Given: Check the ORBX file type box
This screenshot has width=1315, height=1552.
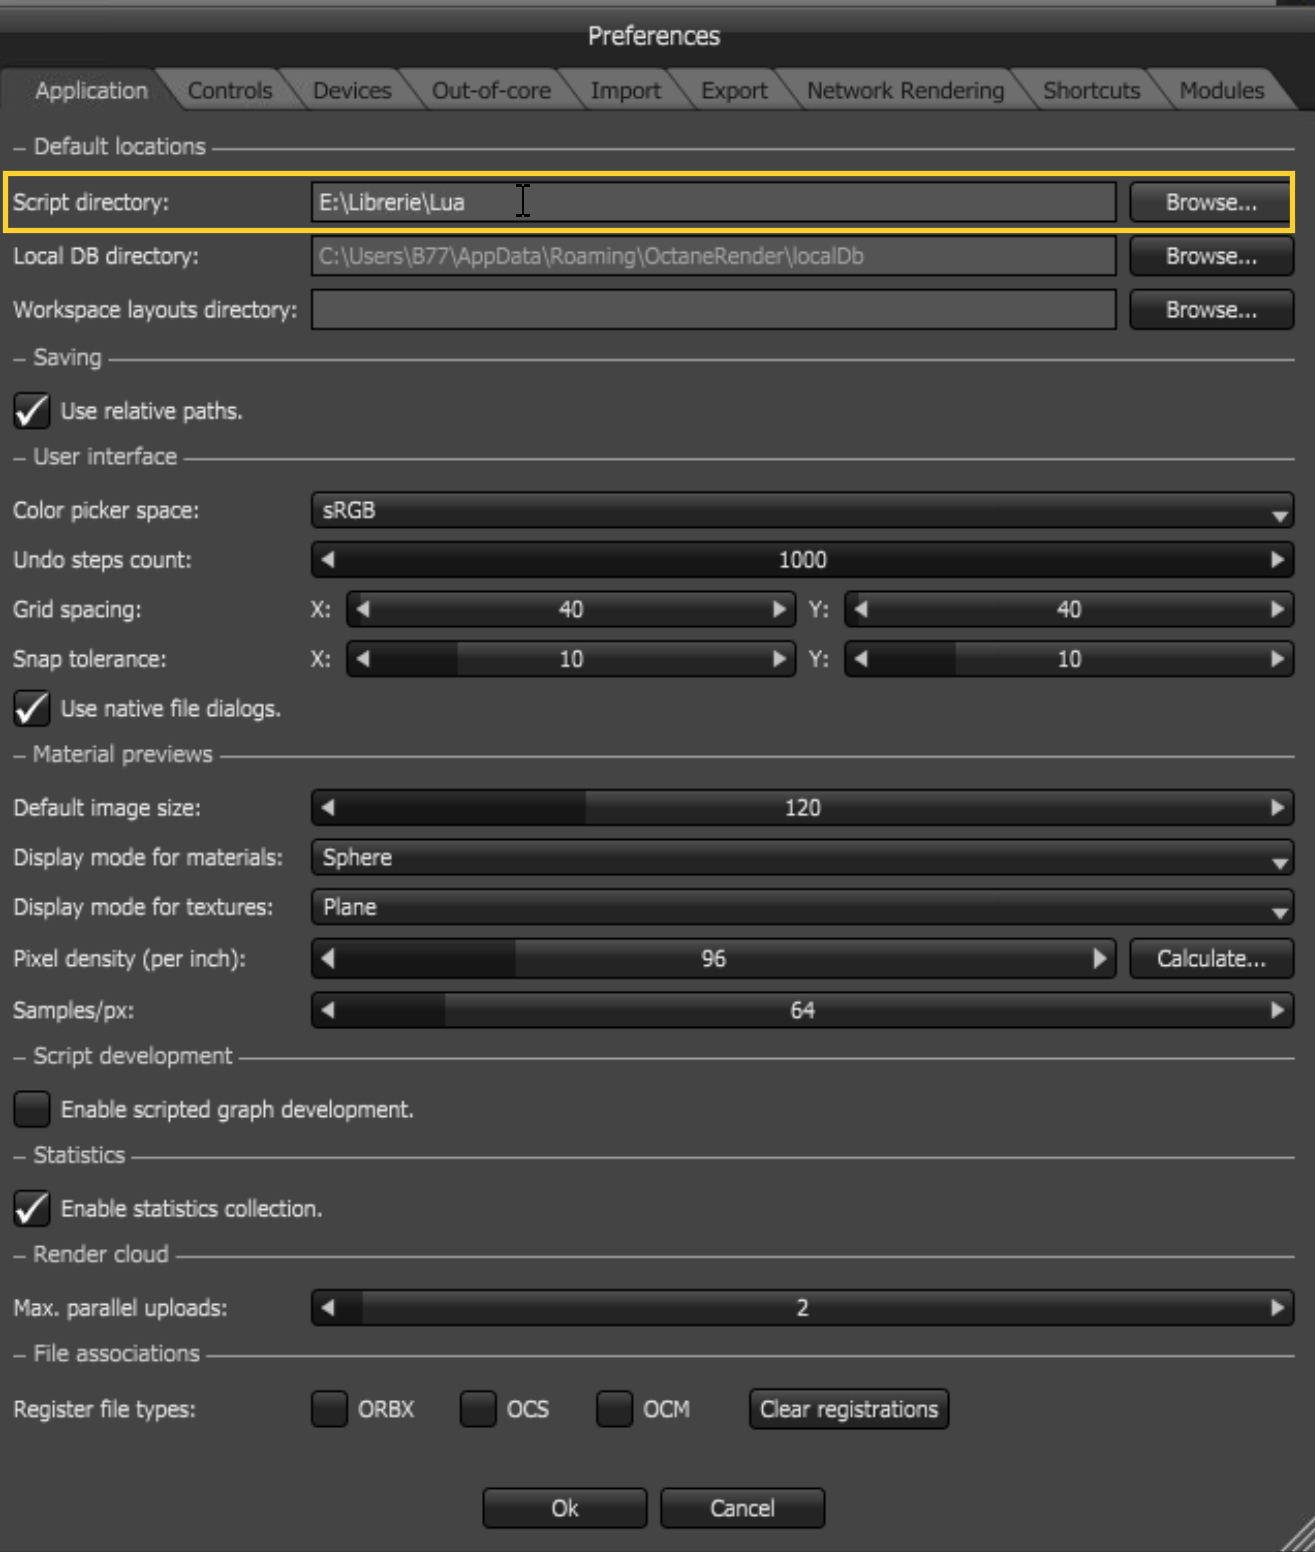Looking at the screenshot, I should [329, 1409].
